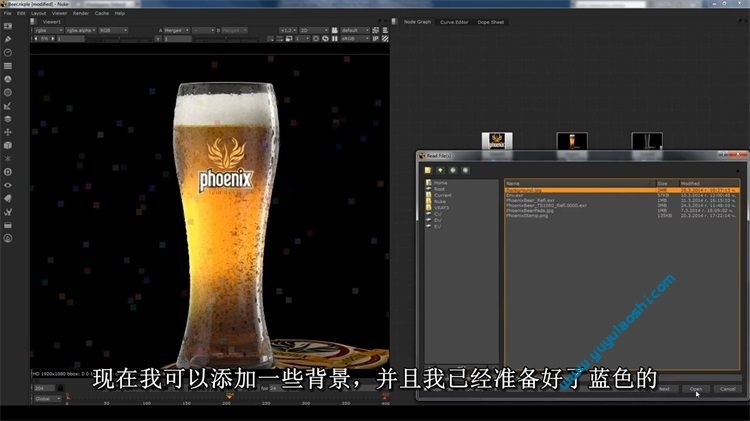750x421 pixels.
Task: Open the Deep nodes toolbar menu
Action: tap(8, 172)
